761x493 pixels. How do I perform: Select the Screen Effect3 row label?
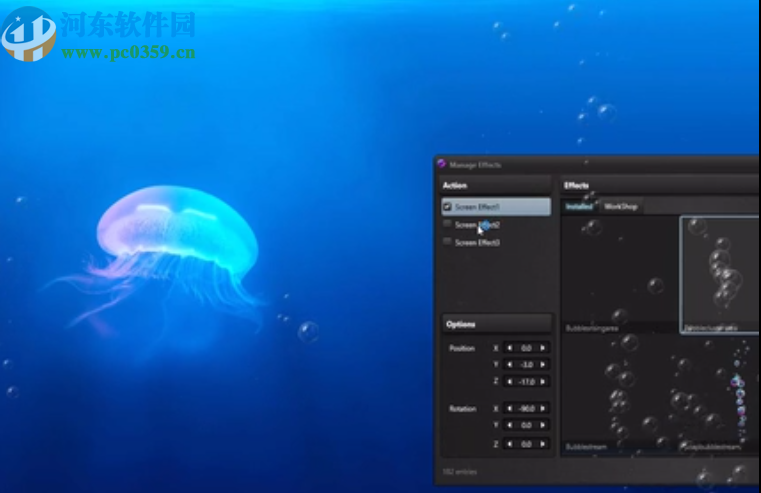click(x=477, y=242)
